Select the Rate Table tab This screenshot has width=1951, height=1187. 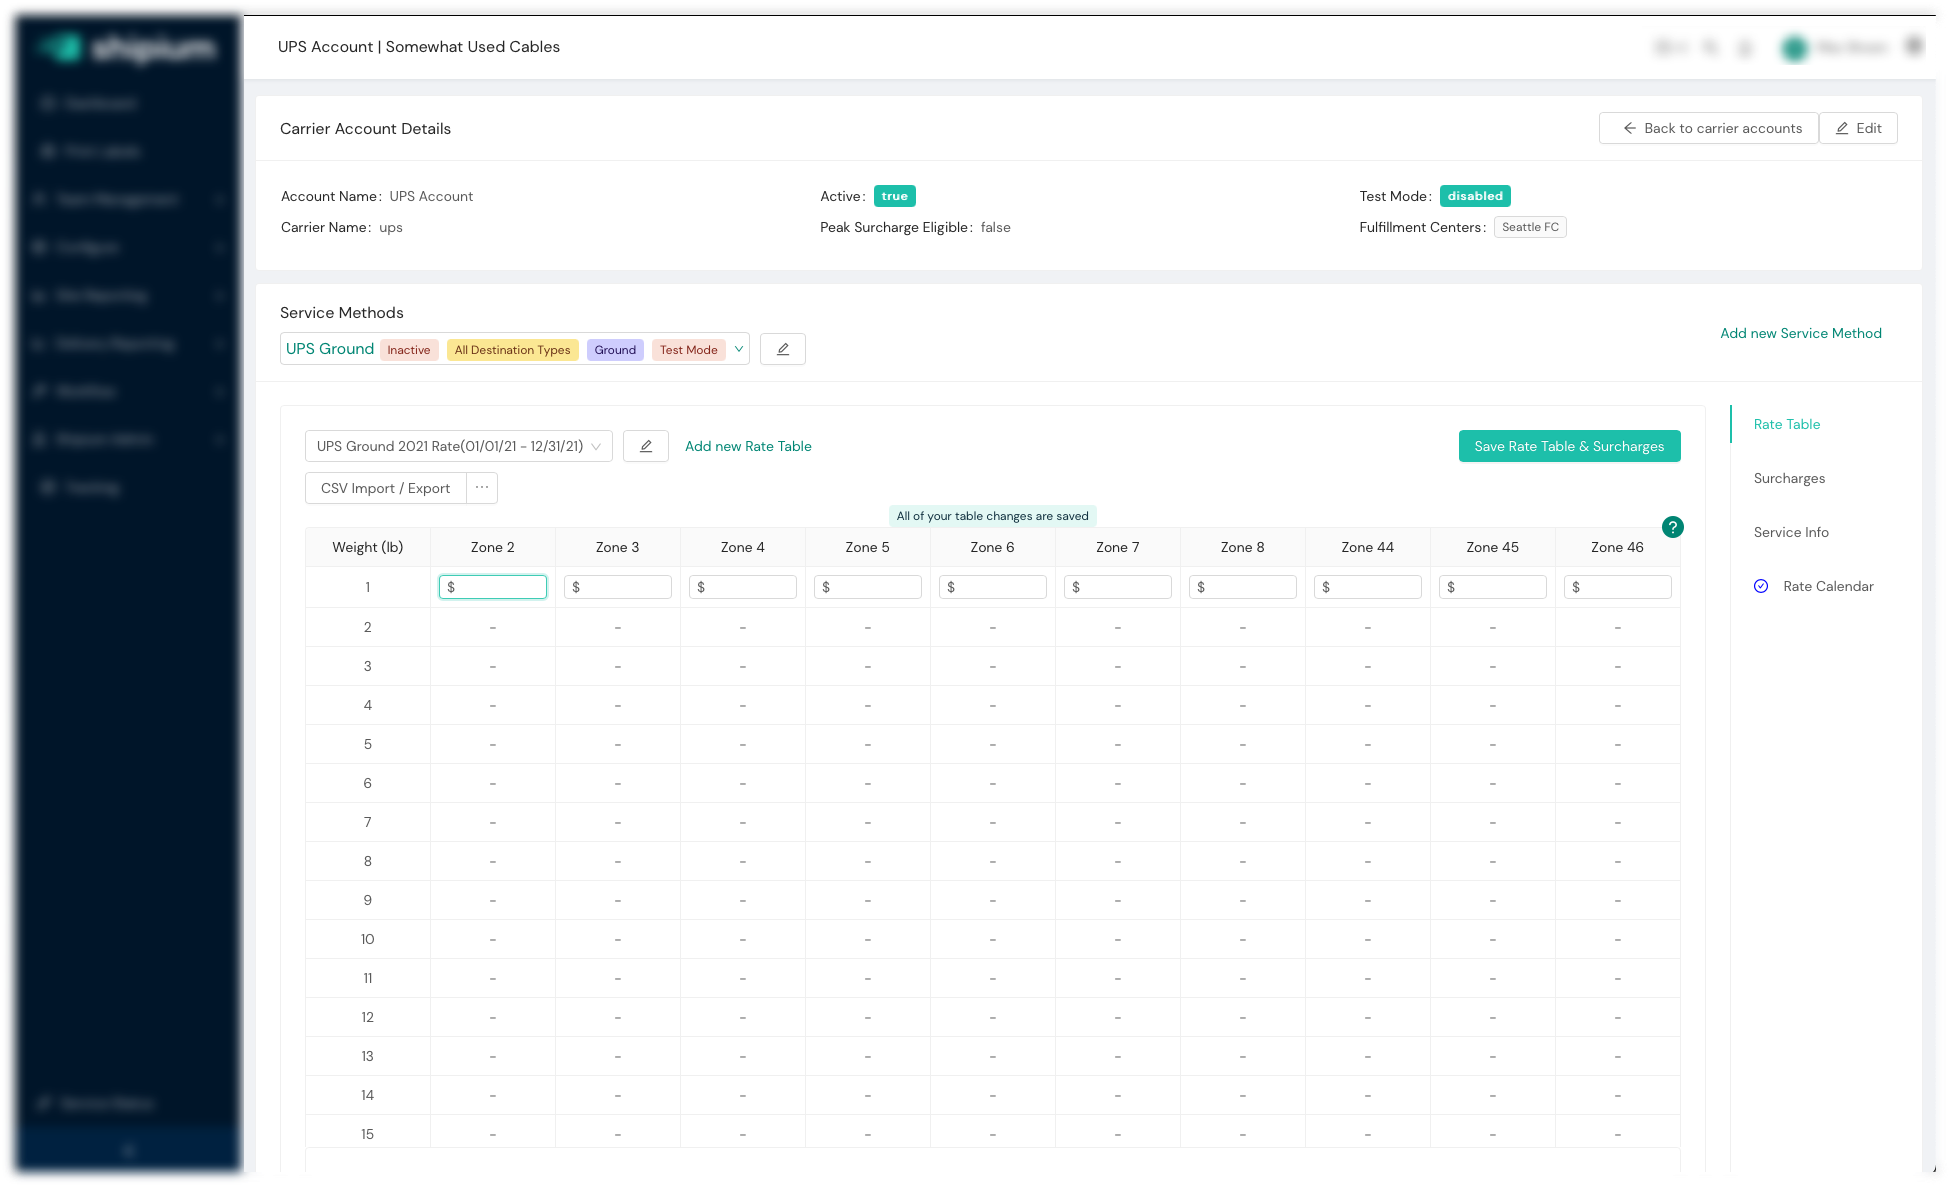click(1786, 424)
